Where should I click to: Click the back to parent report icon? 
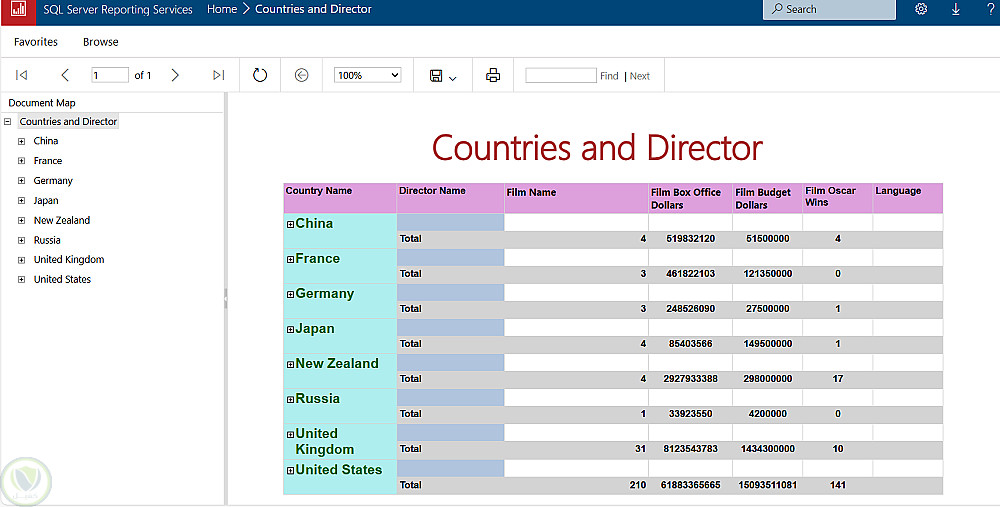301,75
